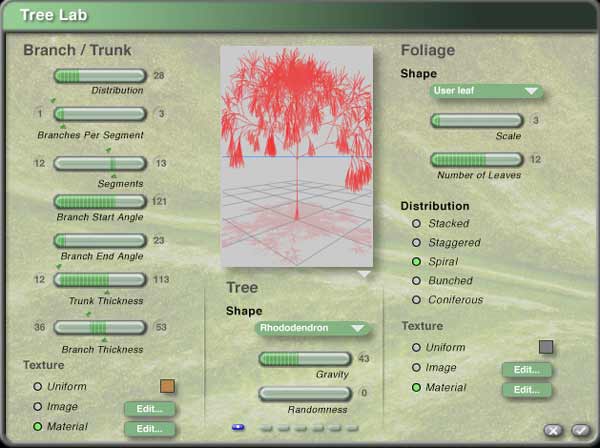Open the triangle menu below tree preview
Screen dimensions: 600x448
[x=364, y=274]
